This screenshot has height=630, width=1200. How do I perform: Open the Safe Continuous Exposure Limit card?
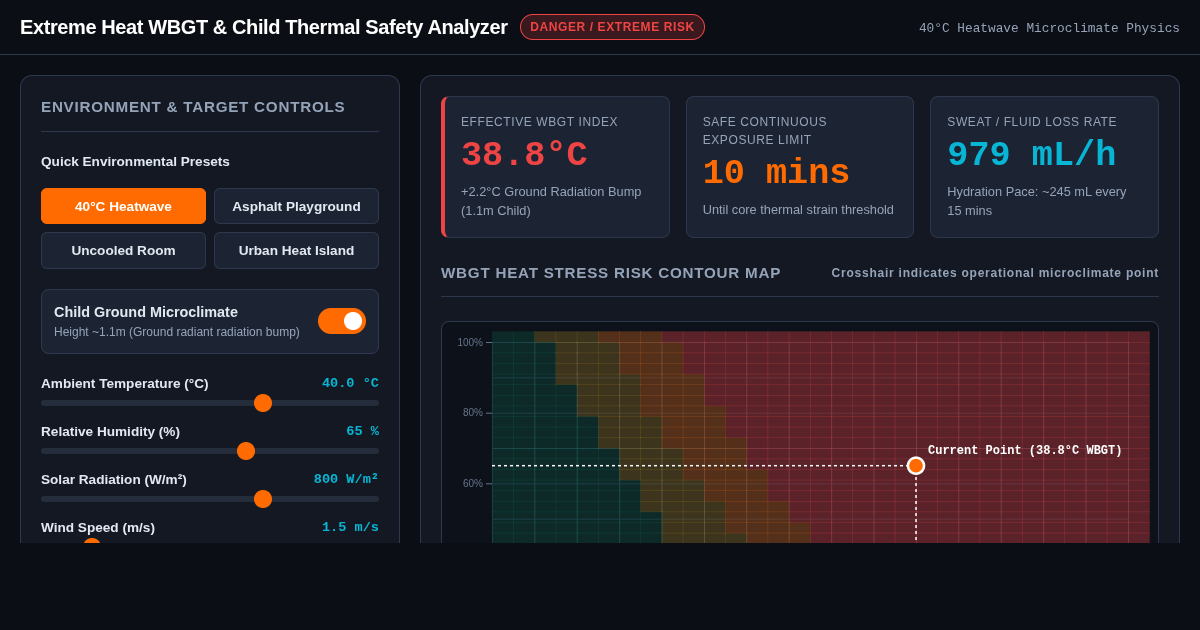point(800,167)
